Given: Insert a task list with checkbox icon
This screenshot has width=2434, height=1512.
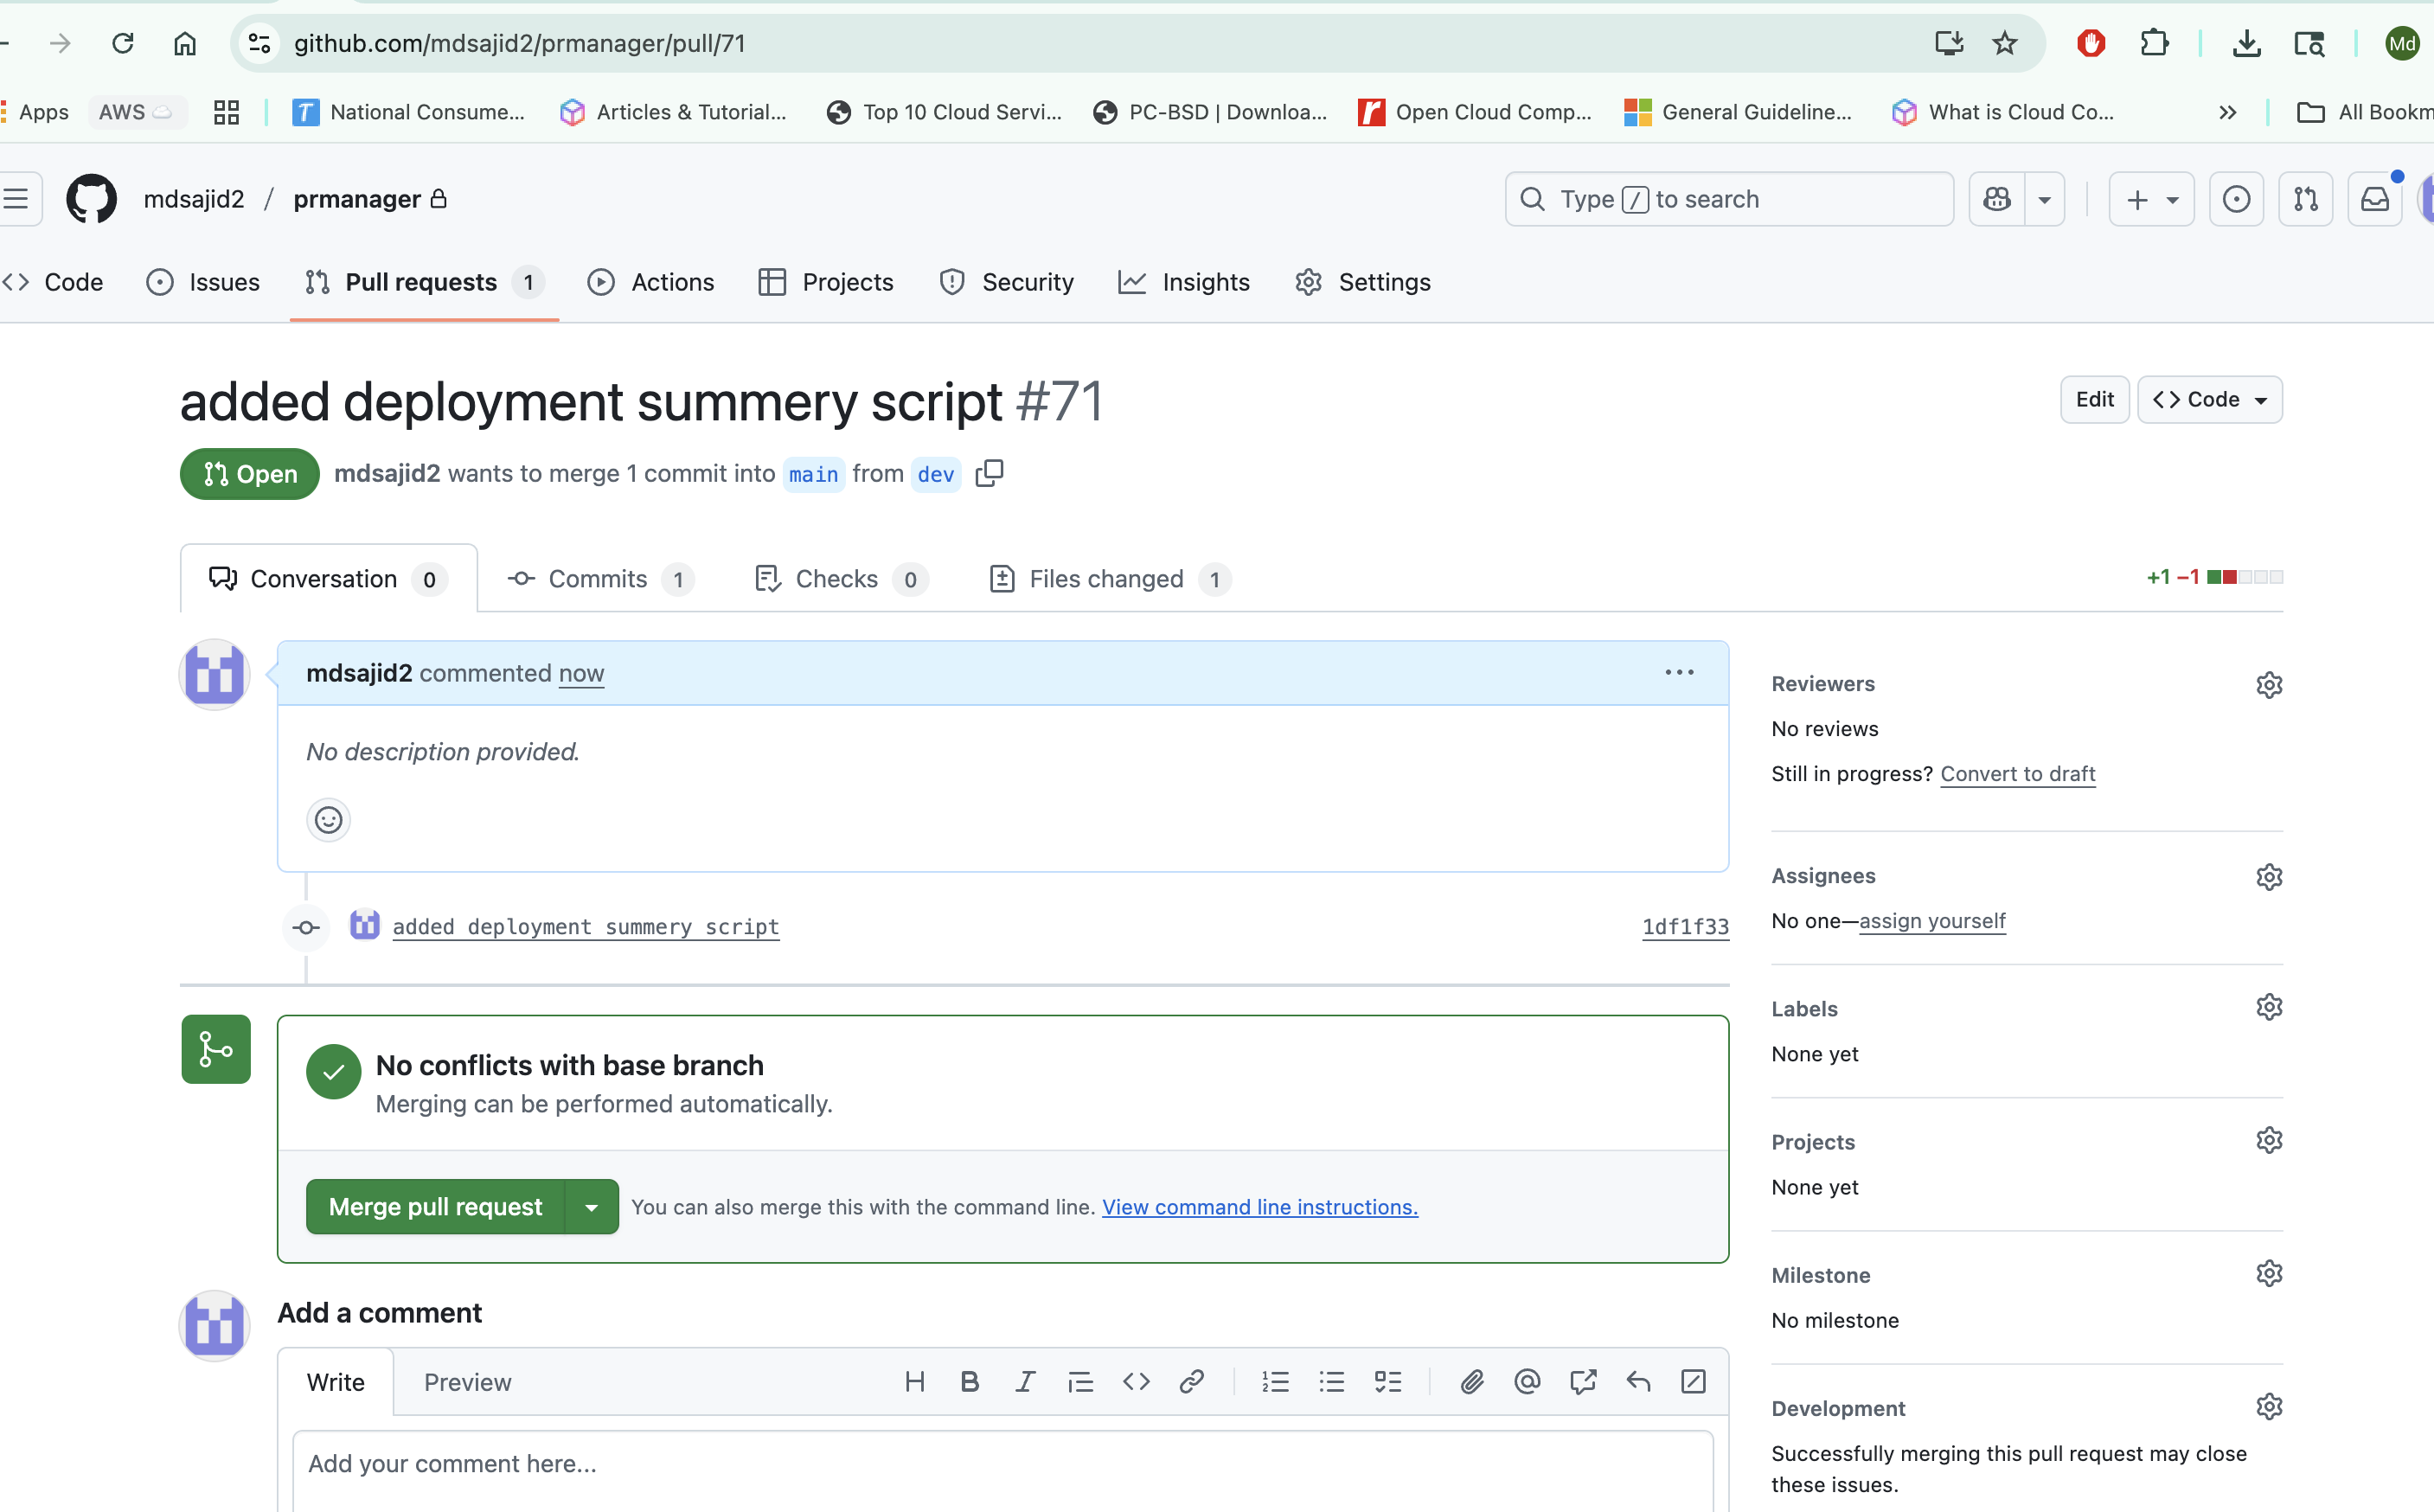Looking at the screenshot, I should (x=1387, y=1382).
